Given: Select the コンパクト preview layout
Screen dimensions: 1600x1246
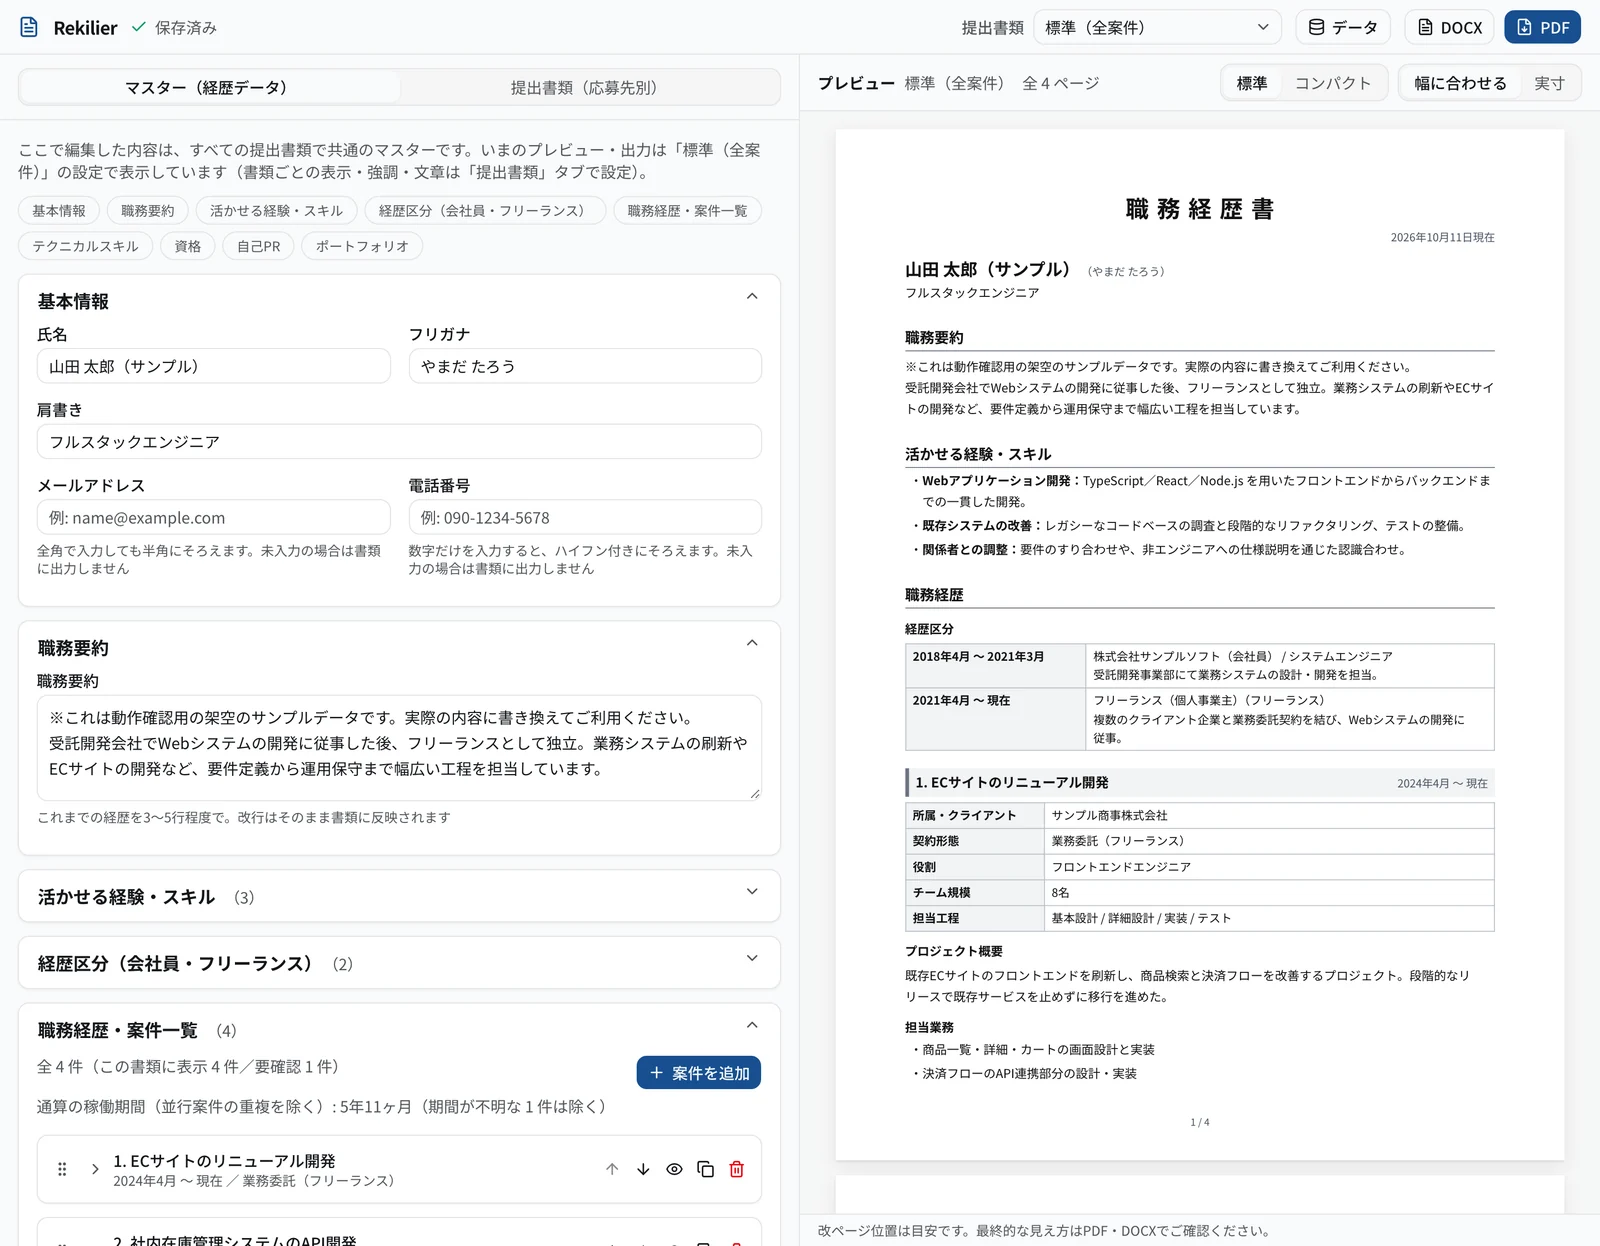Looking at the screenshot, I should (x=1333, y=83).
